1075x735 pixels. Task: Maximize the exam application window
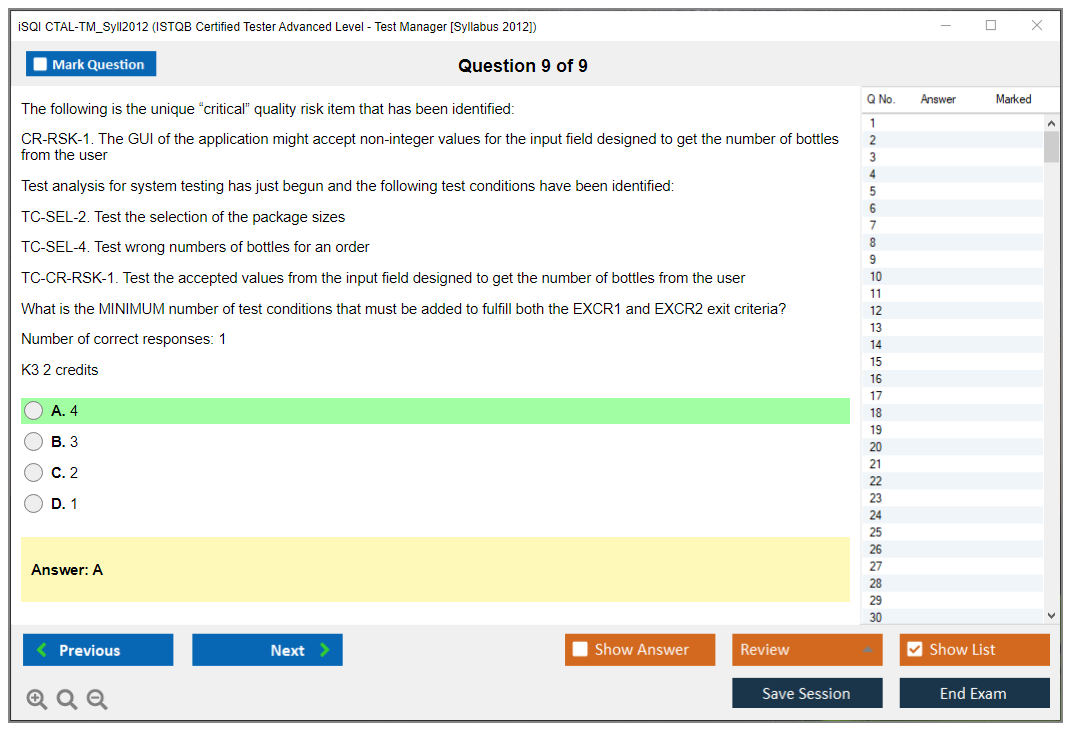point(991,26)
